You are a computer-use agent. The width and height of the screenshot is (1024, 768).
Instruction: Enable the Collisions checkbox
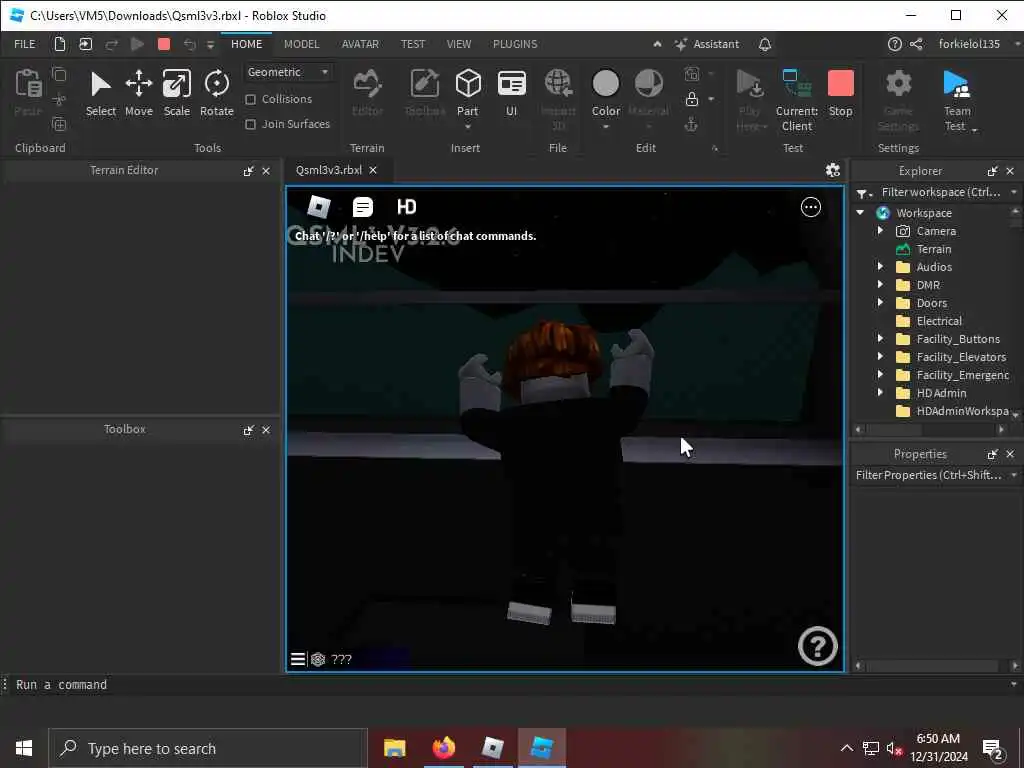[250, 99]
